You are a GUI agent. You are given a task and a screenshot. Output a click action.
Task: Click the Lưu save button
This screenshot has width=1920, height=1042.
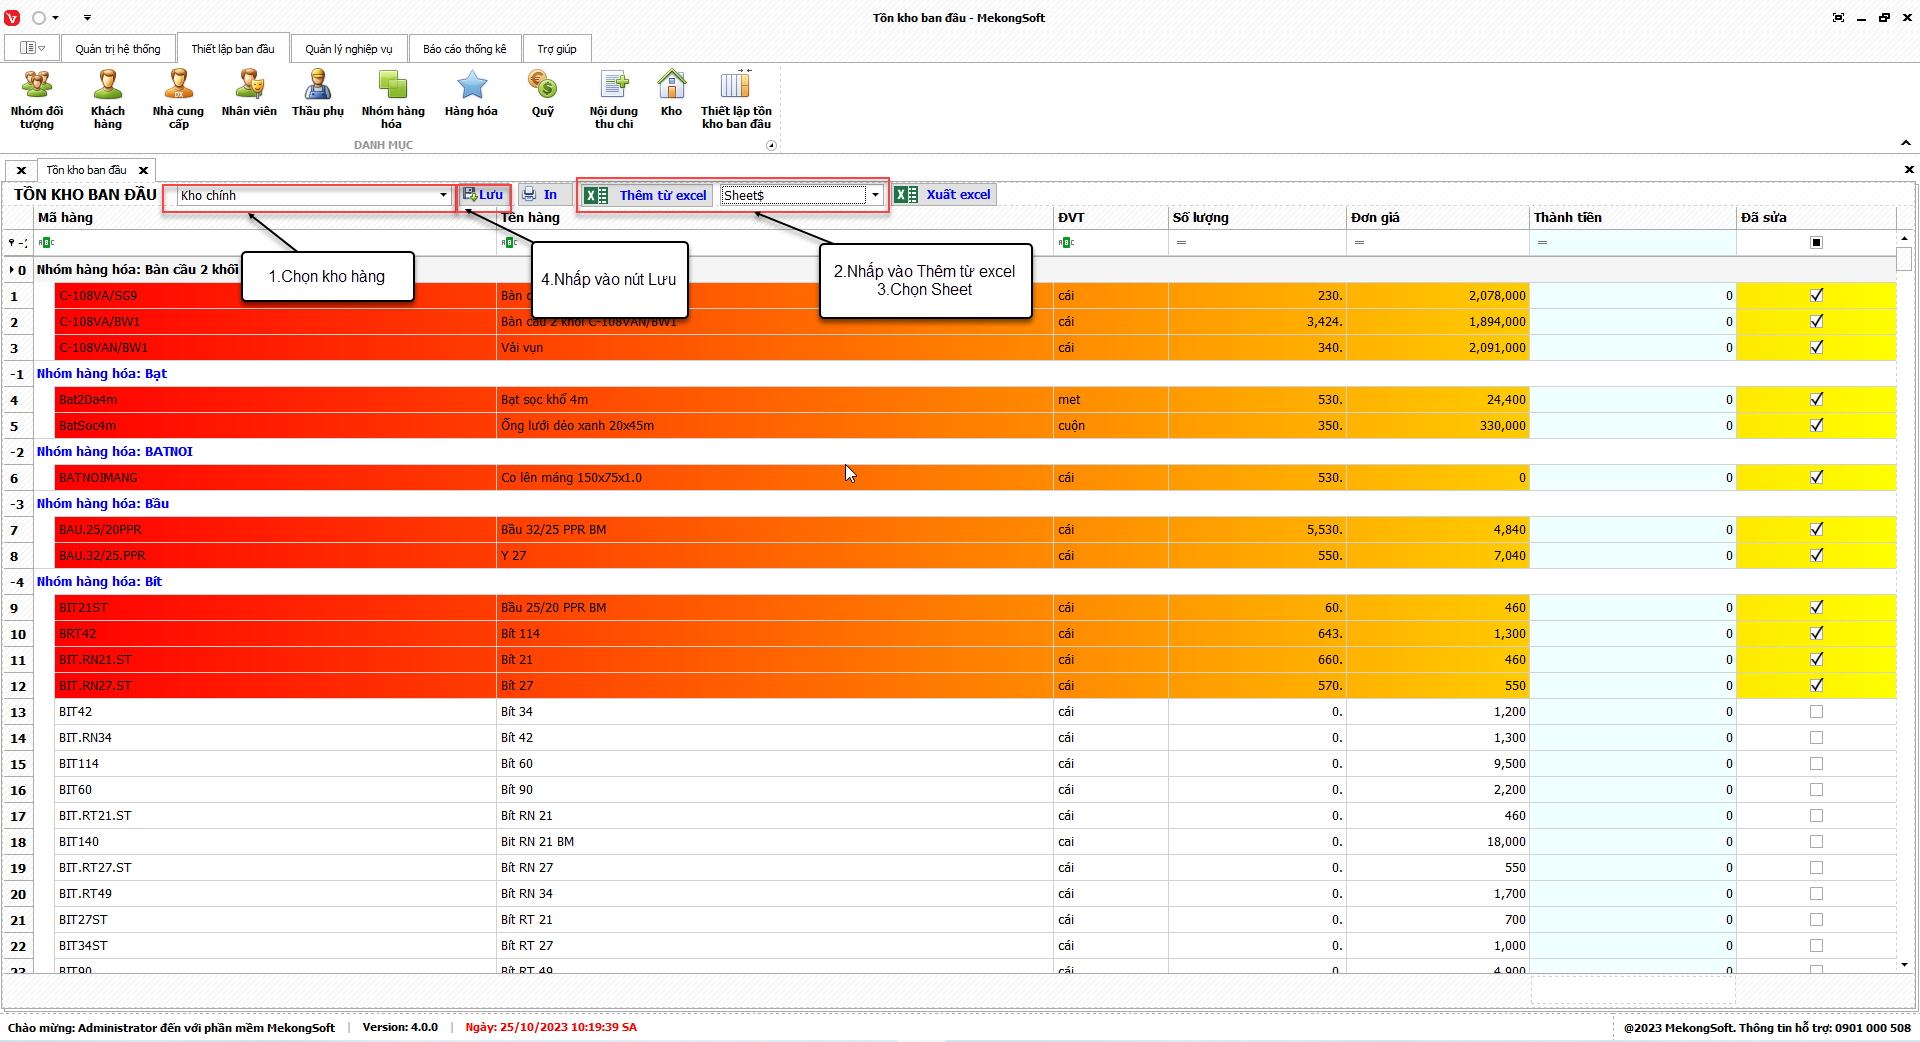[483, 195]
